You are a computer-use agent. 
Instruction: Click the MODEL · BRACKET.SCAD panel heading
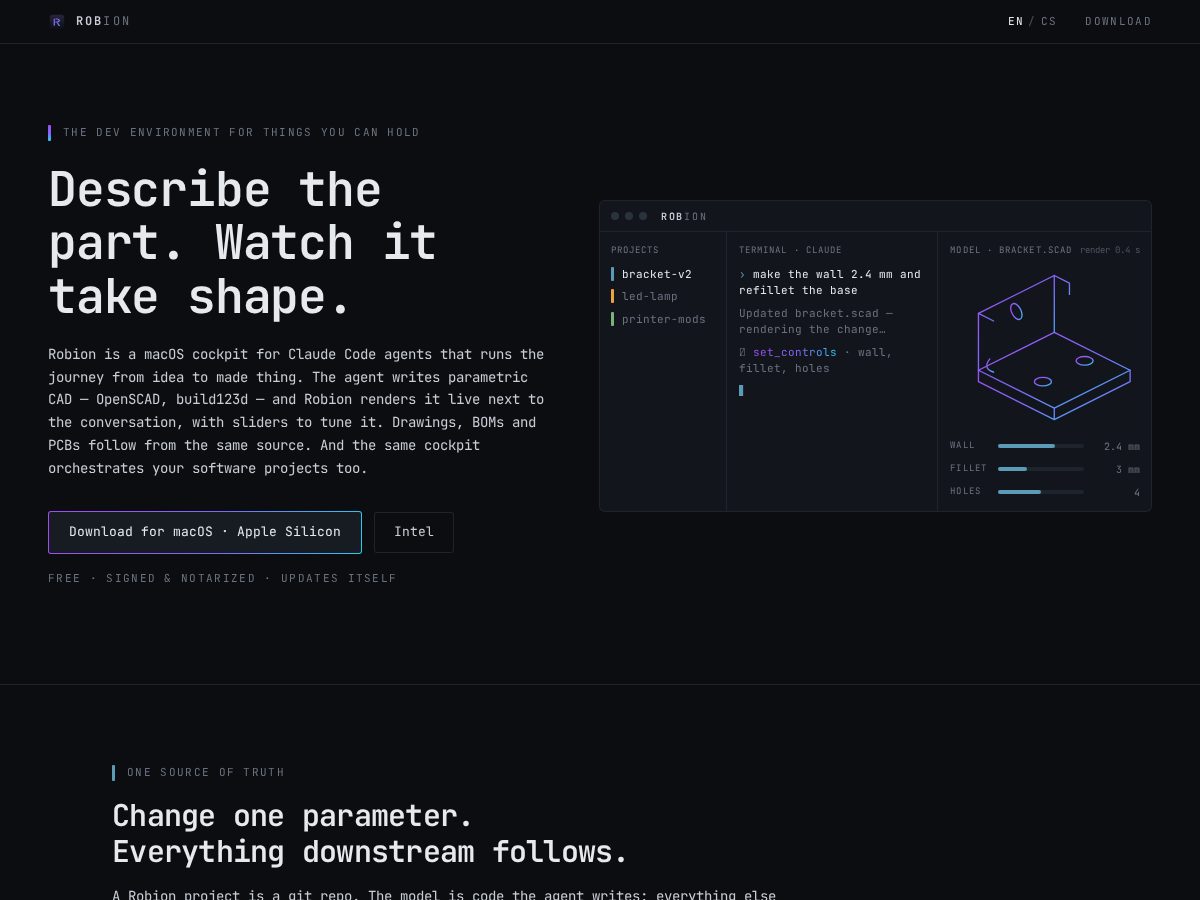(1010, 250)
